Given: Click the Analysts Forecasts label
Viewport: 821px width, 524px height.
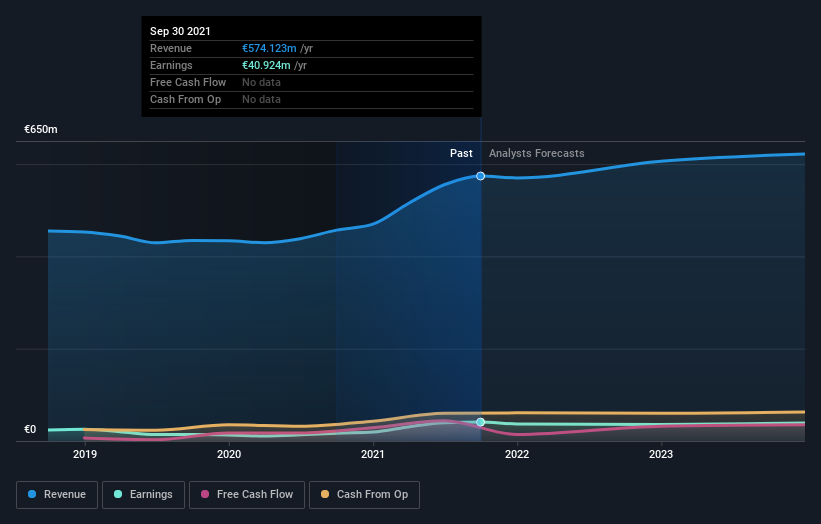Looking at the screenshot, I should pos(537,153).
